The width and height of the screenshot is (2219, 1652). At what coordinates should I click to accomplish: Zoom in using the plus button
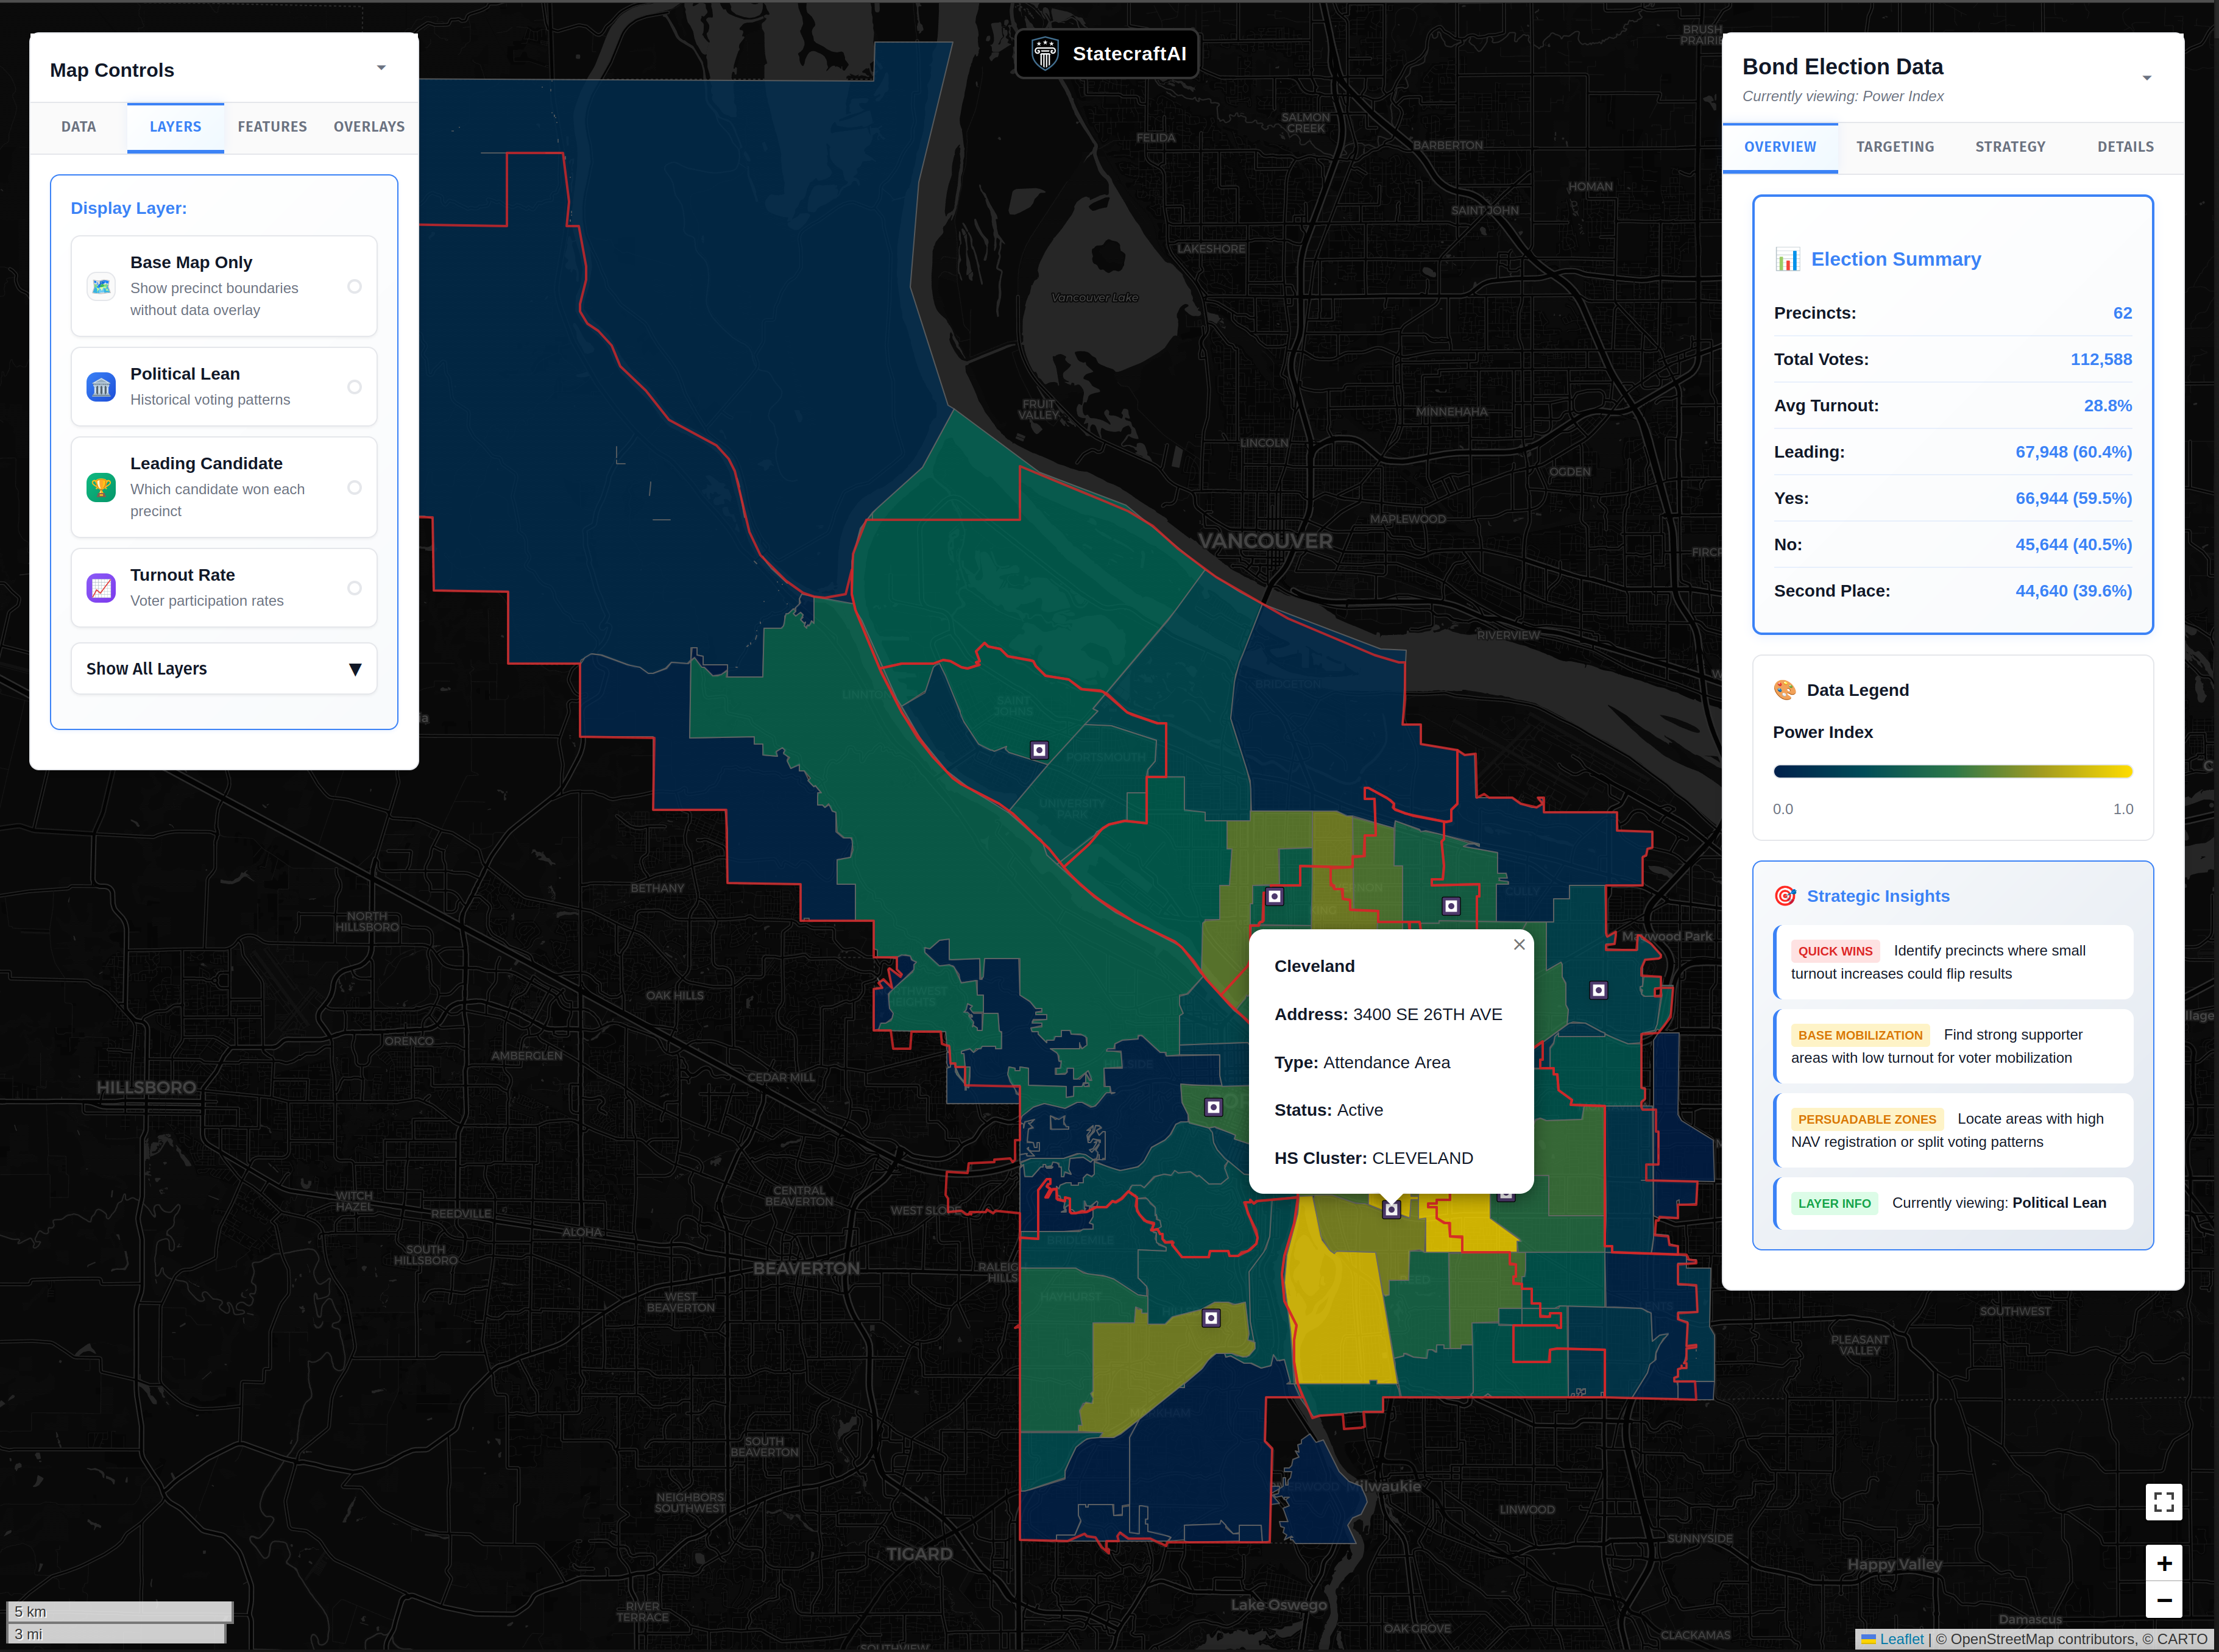coord(2164,1563)
